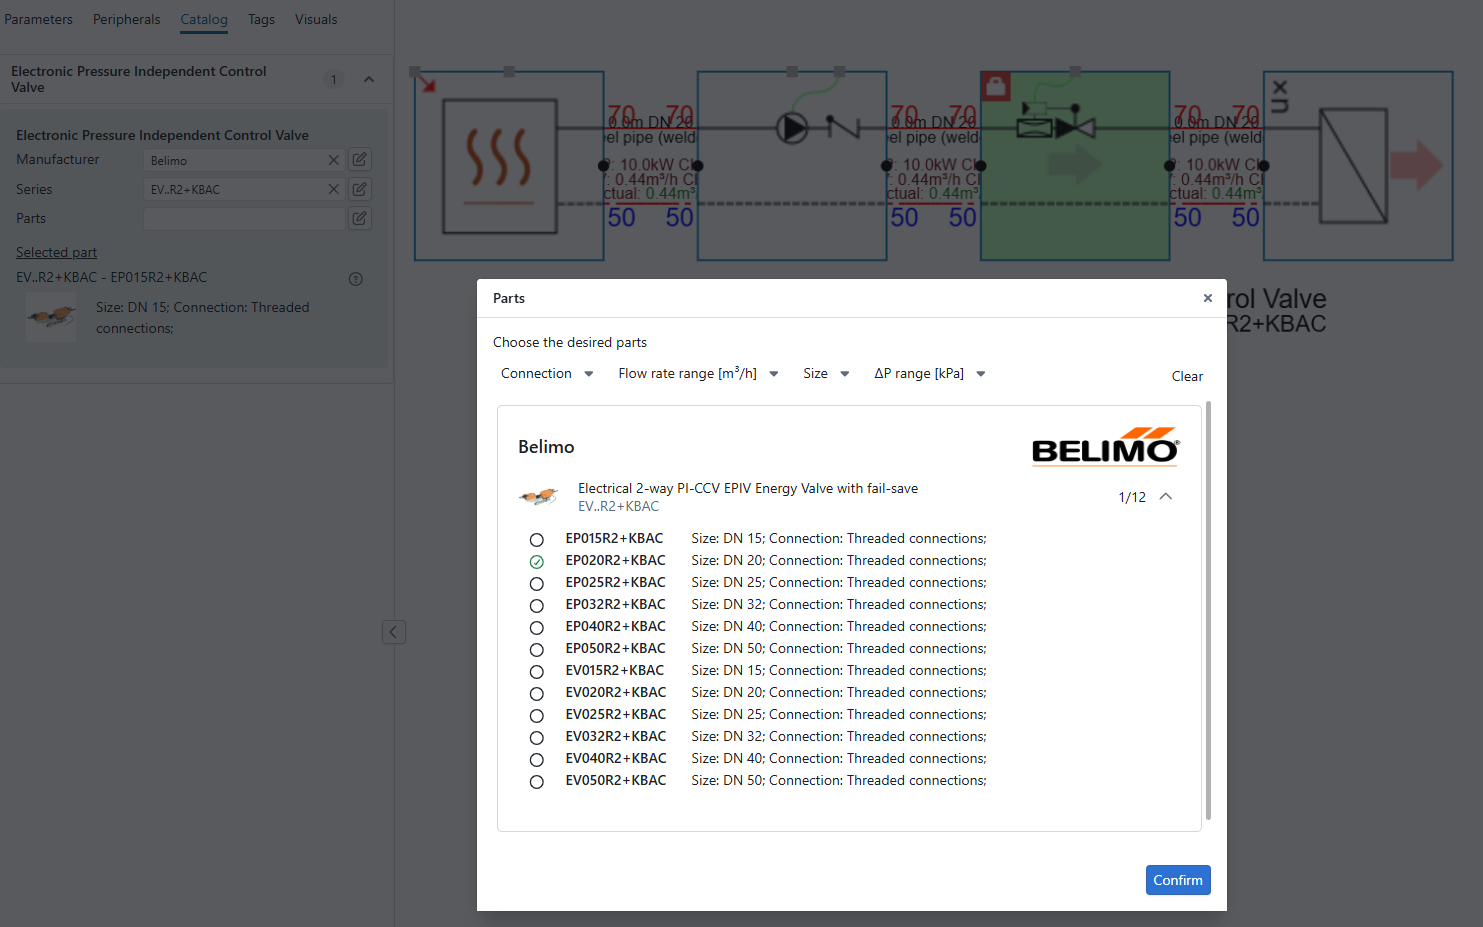Select the EP015R2+KBAC radio button
The image size is (1483, 927).
[x=537, y=540]
